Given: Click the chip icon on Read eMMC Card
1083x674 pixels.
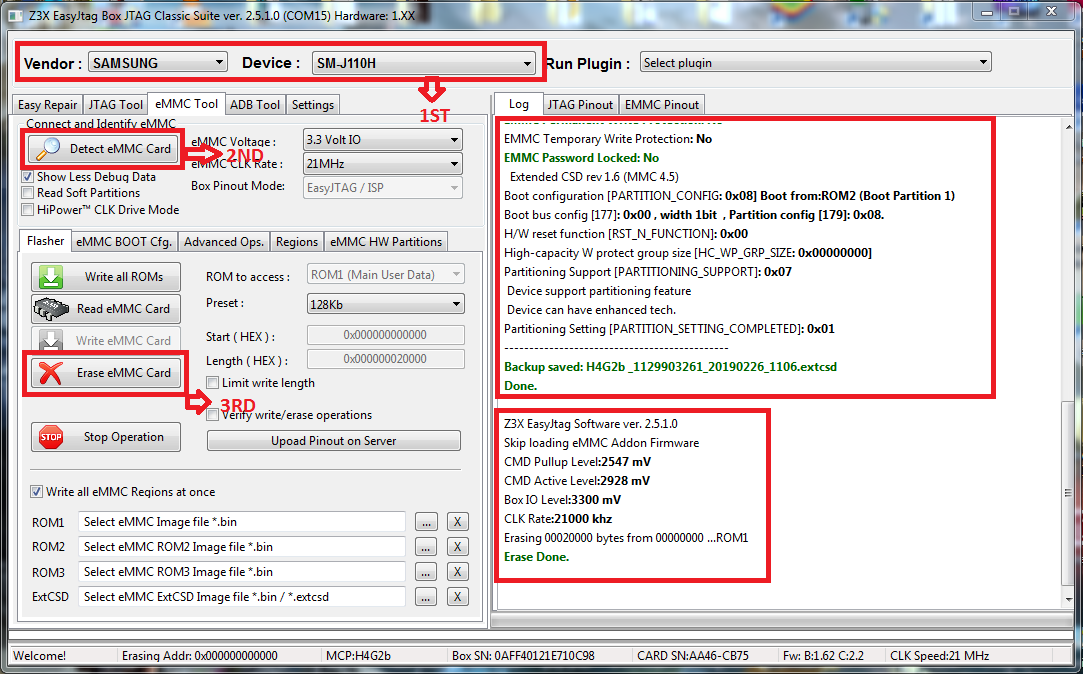Looking at the screenshot, I should click(51, 309).
